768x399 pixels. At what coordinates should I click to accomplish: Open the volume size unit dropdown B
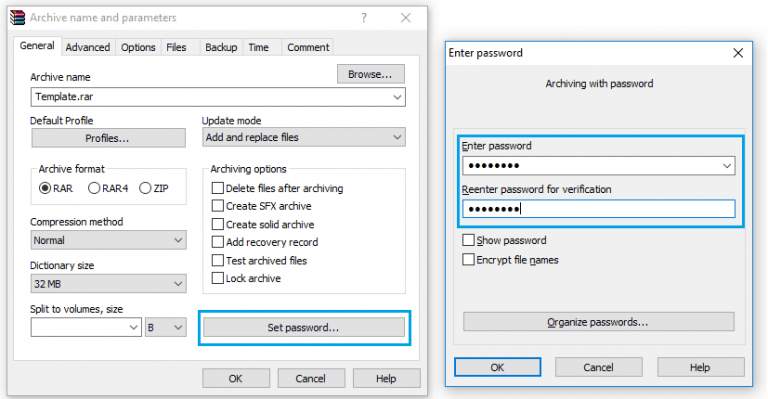point(166,328)
